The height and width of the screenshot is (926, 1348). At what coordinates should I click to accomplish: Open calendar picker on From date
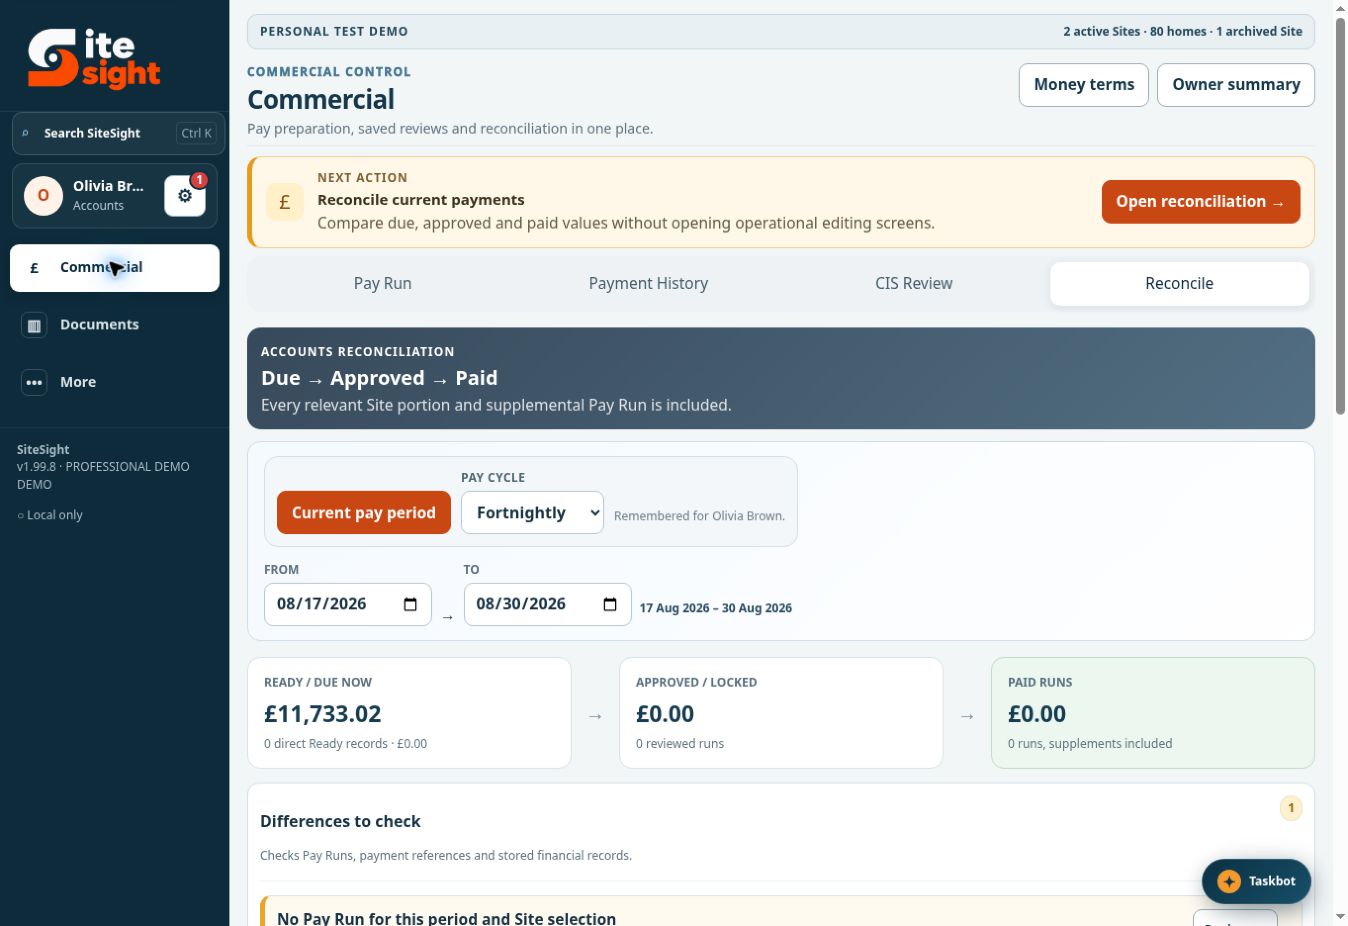(x=410, y=604)
